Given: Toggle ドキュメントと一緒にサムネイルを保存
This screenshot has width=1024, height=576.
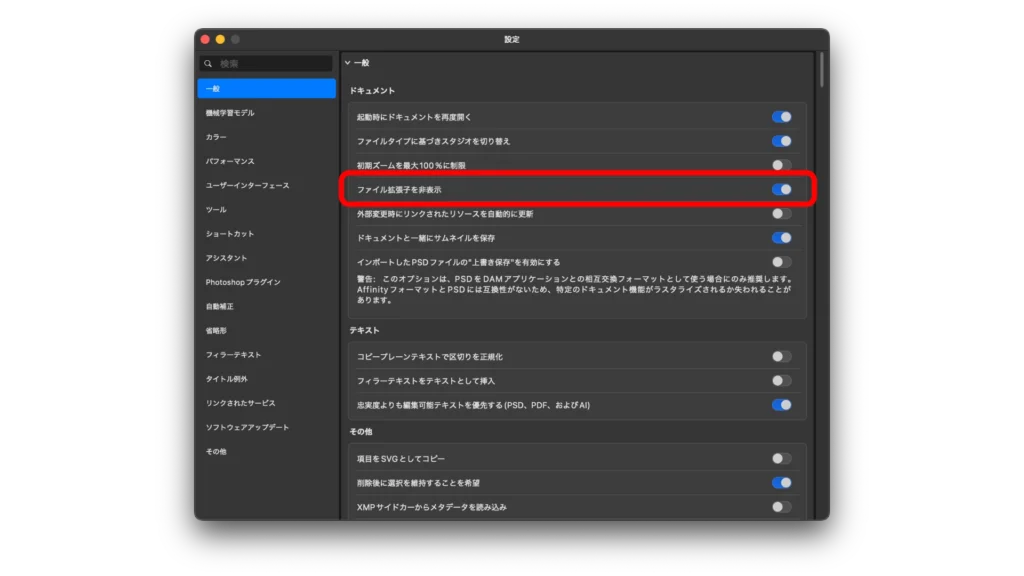Looking at the screenshot, I should click(783, 237).
